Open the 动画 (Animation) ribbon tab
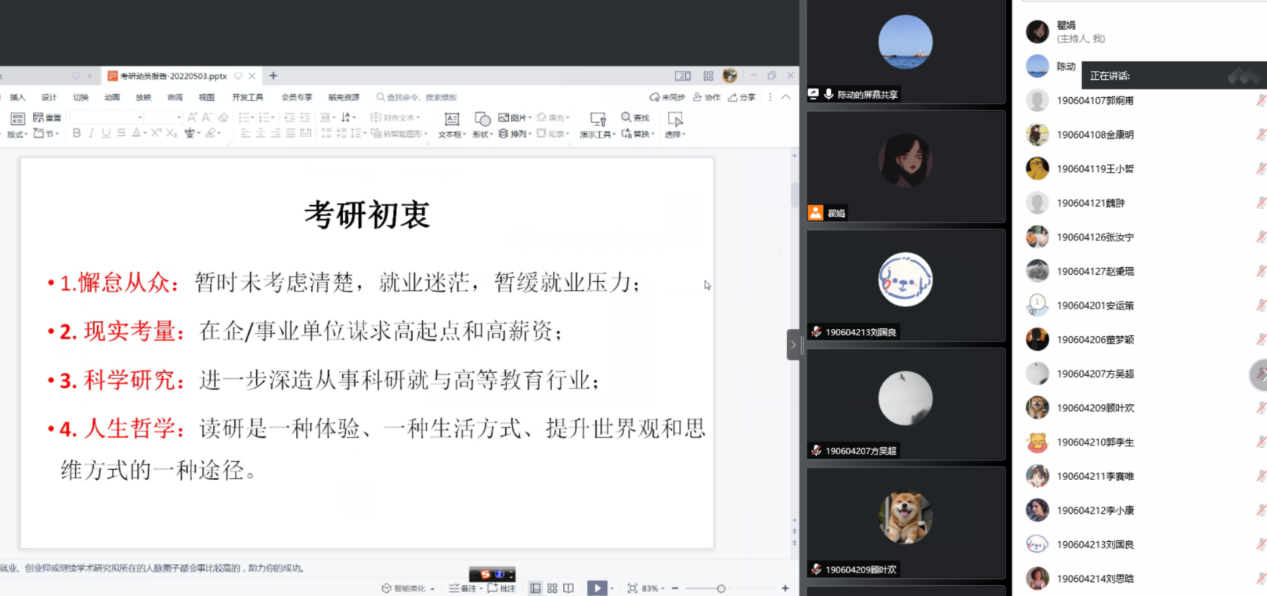 pos(112,97)
